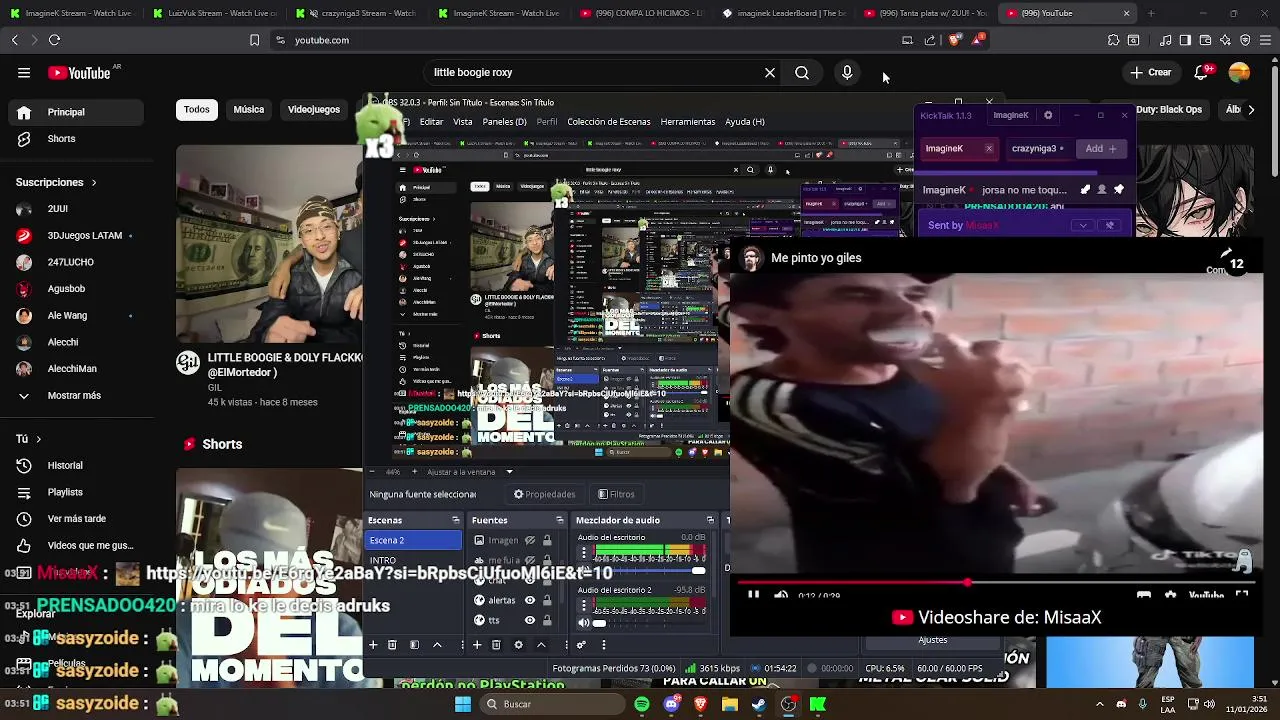Undock the Mezclador de audio panel
Image resolution: width=1280 pixels, height=720 pixels.
tap(711, 520)
